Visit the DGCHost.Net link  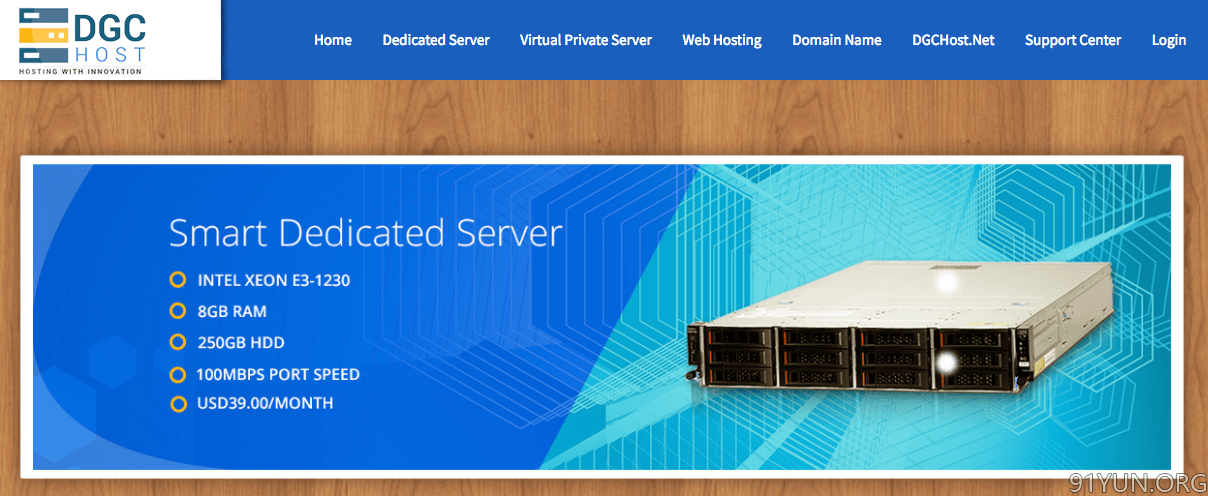click(x=953, y=40)
